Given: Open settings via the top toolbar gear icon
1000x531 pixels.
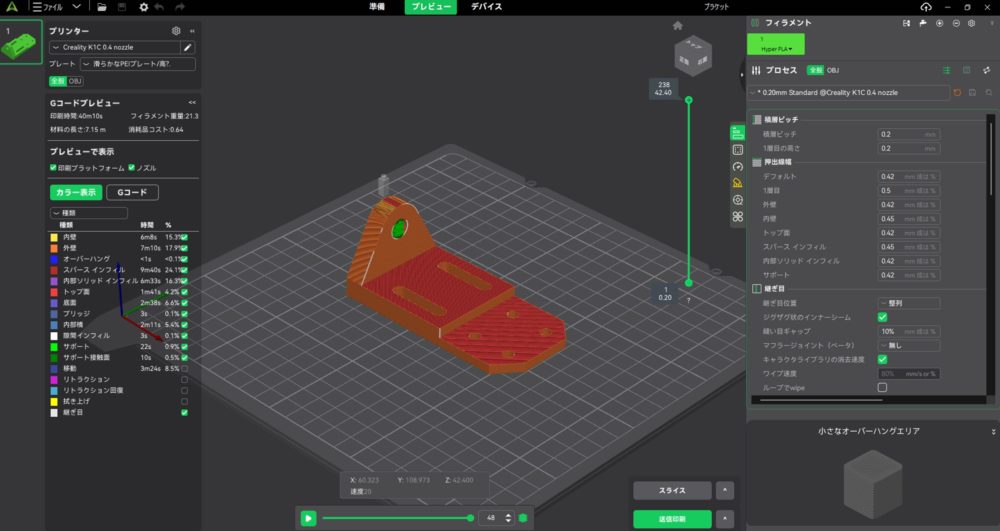Looking at the screenshot, I should click(x=144, y=7).
